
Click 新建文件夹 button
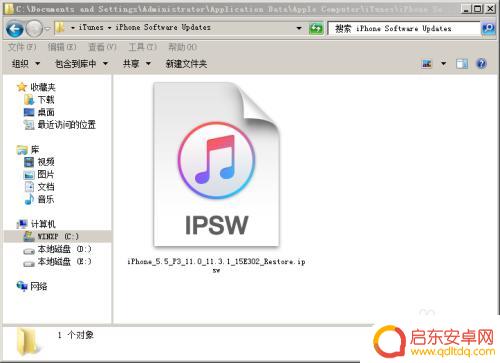pos(186,64)
